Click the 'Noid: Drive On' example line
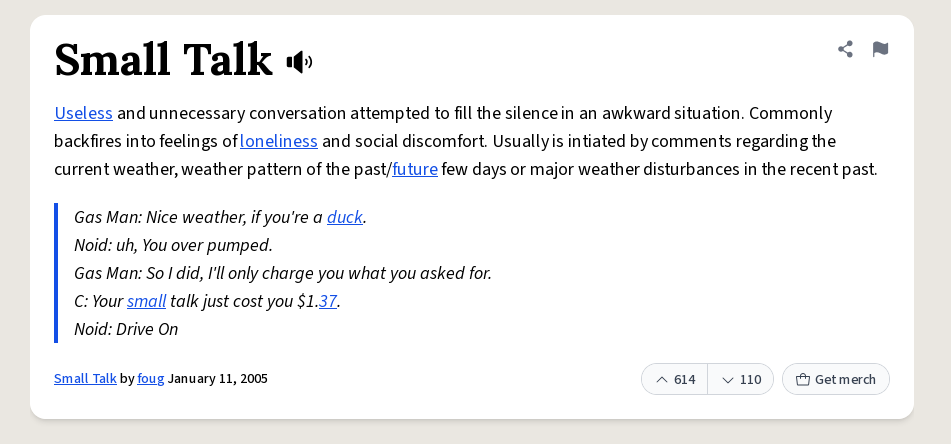 pyautogui.click(x=126, y=329)
